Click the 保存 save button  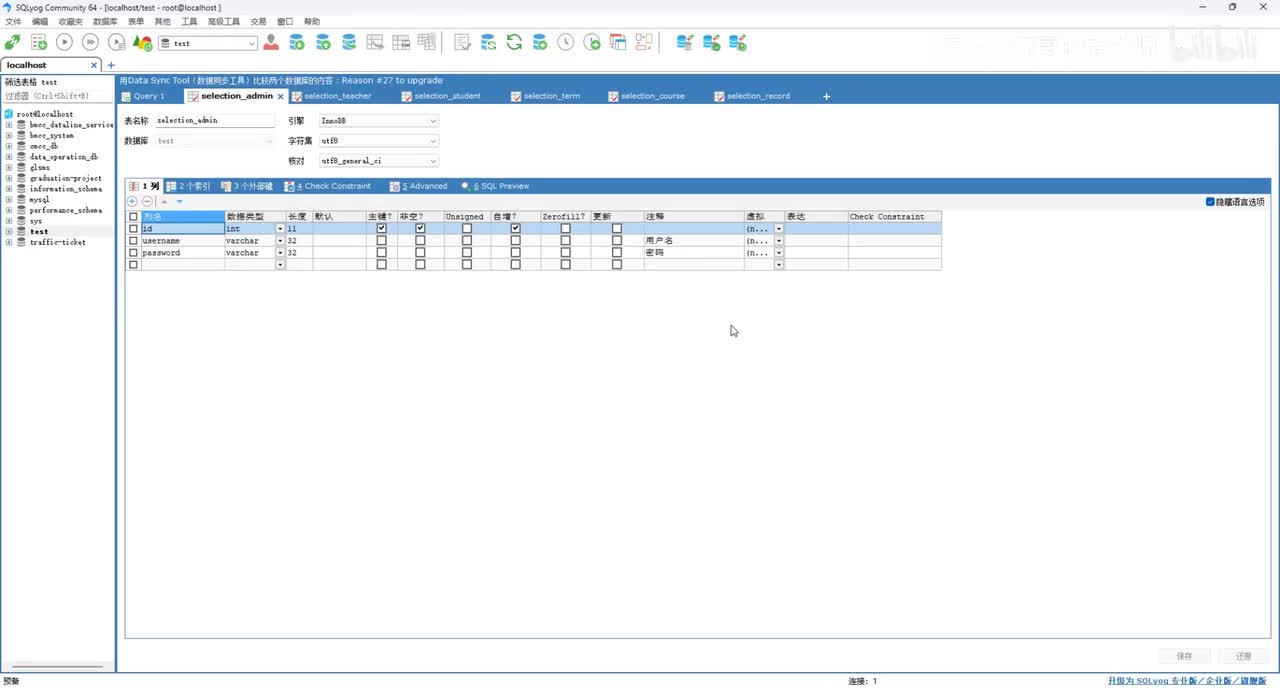pos(1184,656)
